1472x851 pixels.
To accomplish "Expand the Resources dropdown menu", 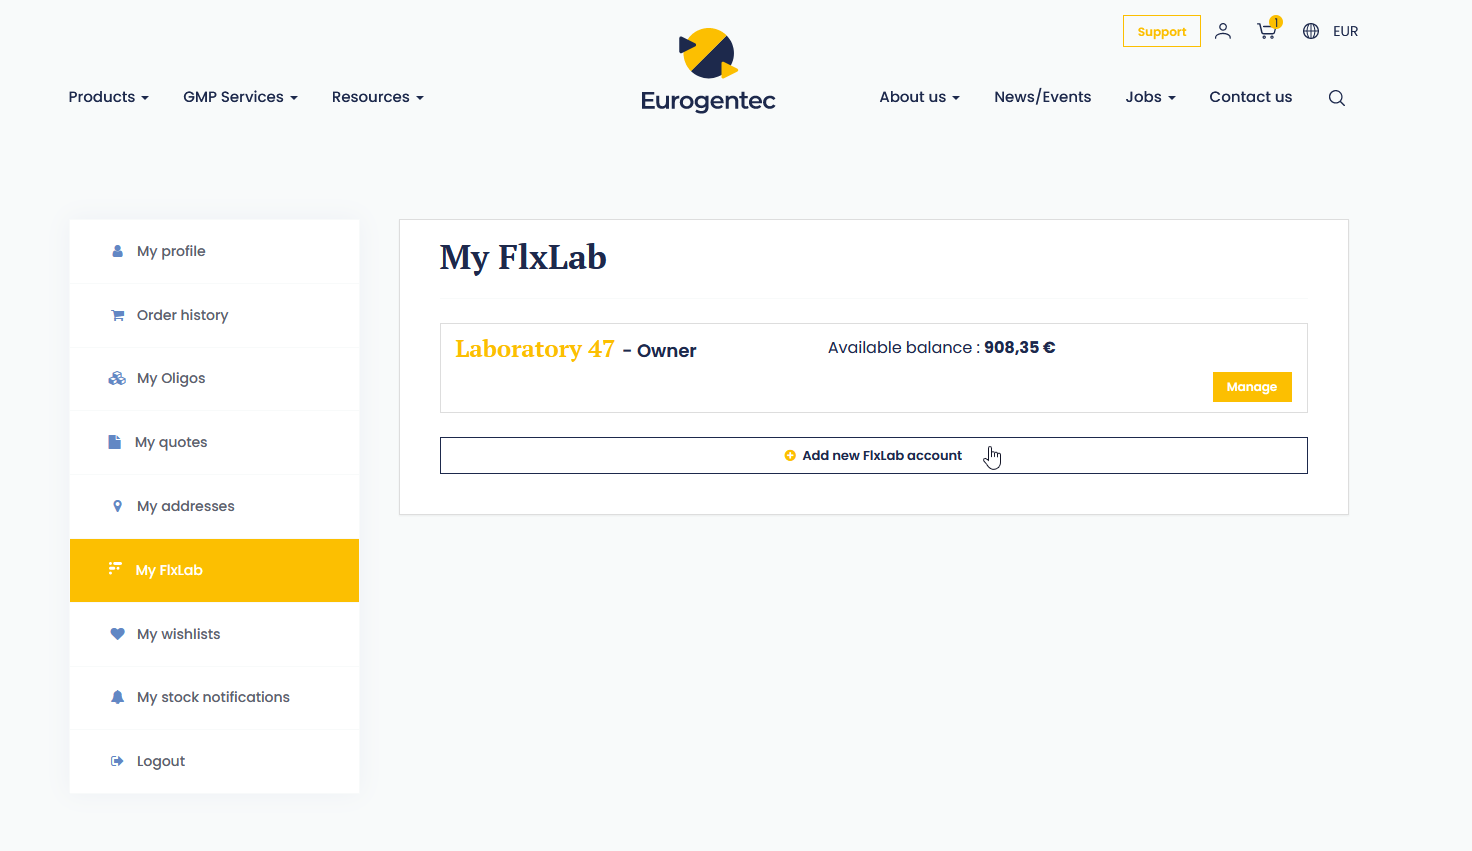I will (x=377, y=97).
